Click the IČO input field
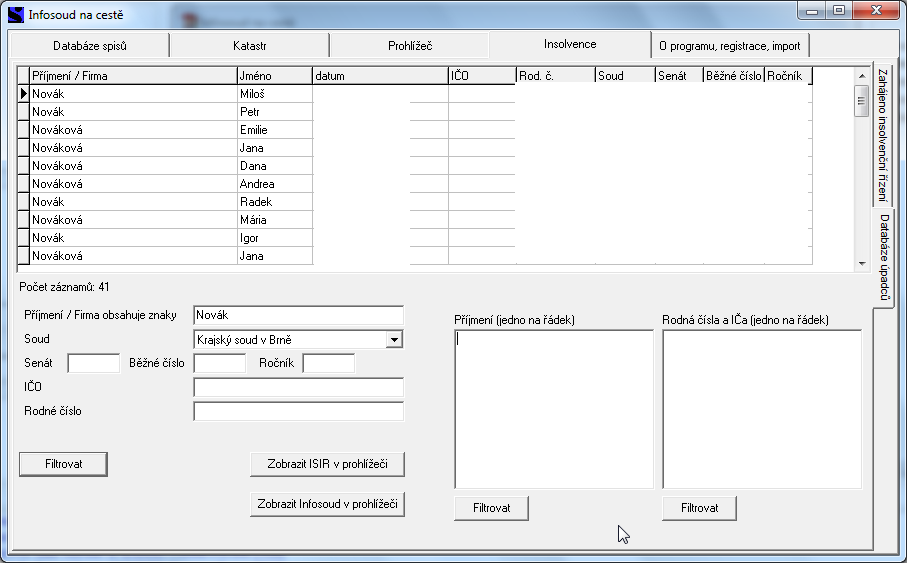Viewport: 907px width, 563px height. [298, 387]
